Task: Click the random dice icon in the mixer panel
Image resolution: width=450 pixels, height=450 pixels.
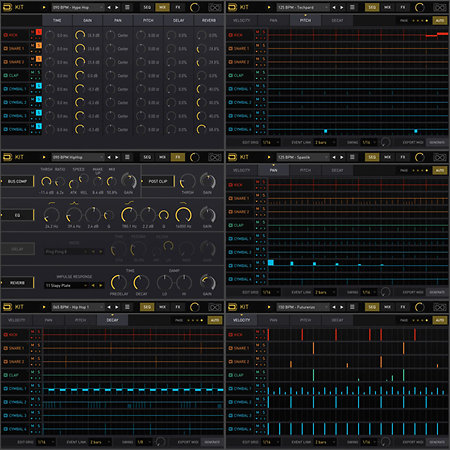Action: [x=215, y=7]
